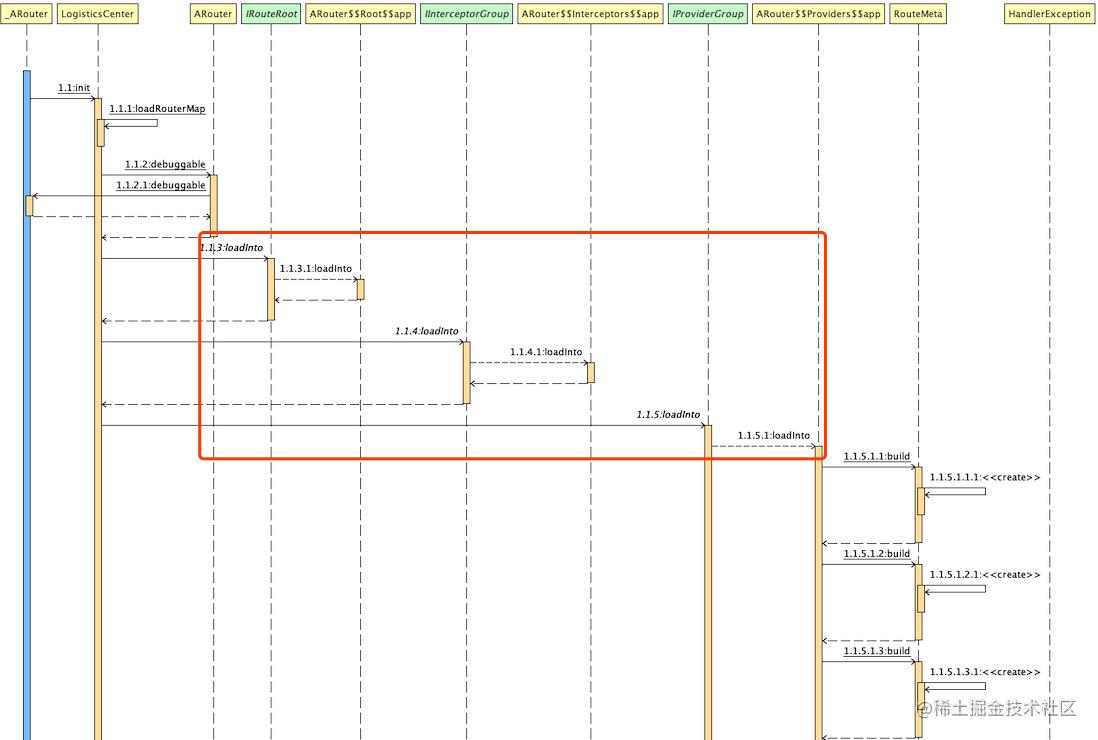Select the RouteMeta lifeline header
The image size is (1098, 740).
pyautogui.click(x=918, y=14)
